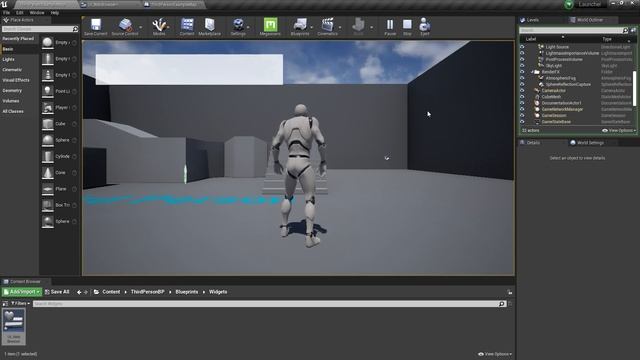
Task: Toggle visibility of PostProcessVolume
Action: [522, 59]
